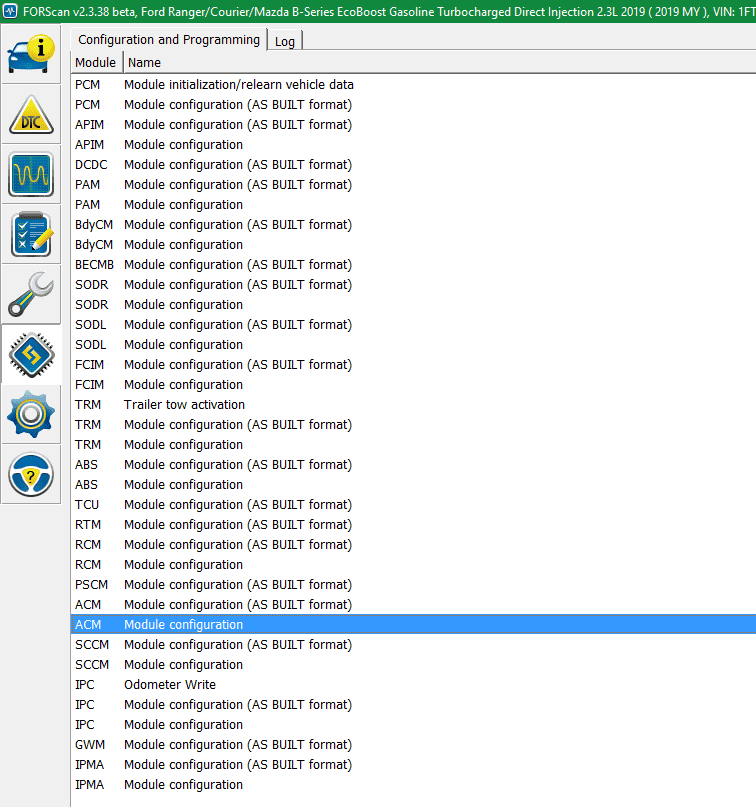
Task: Select APIM Module configuration row
Action: click(413, 145)
